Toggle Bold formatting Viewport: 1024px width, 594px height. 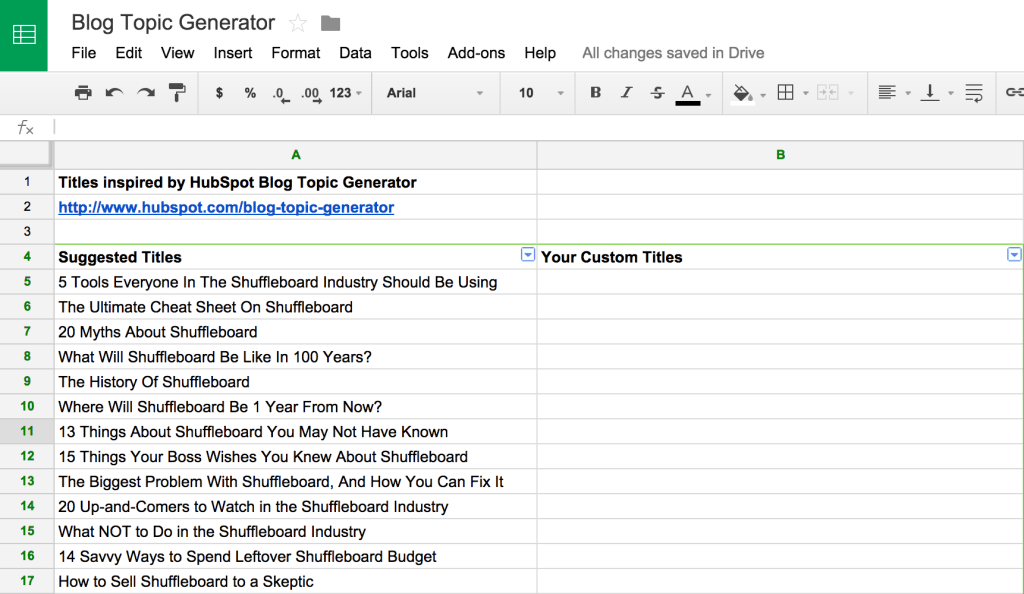point(595,93)
